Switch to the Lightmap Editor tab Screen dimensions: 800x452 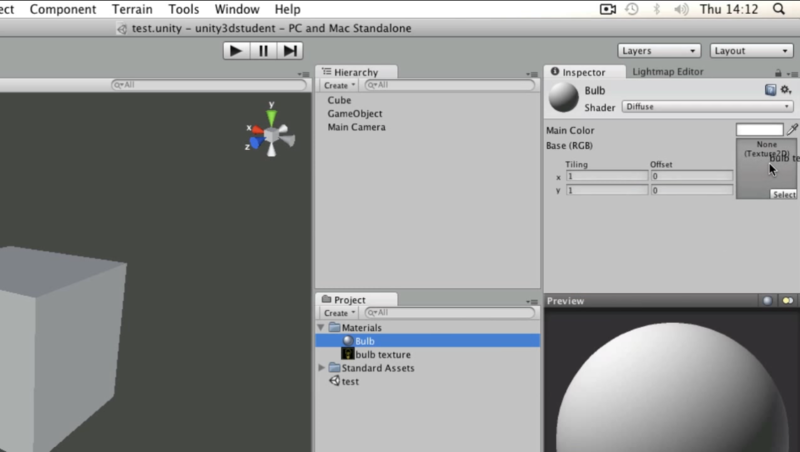coord(667,72)
